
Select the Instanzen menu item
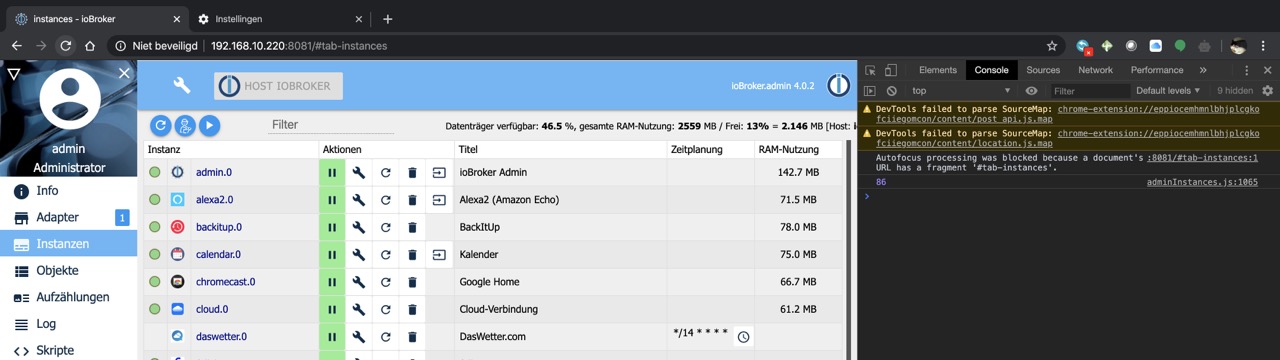(68, 244)
